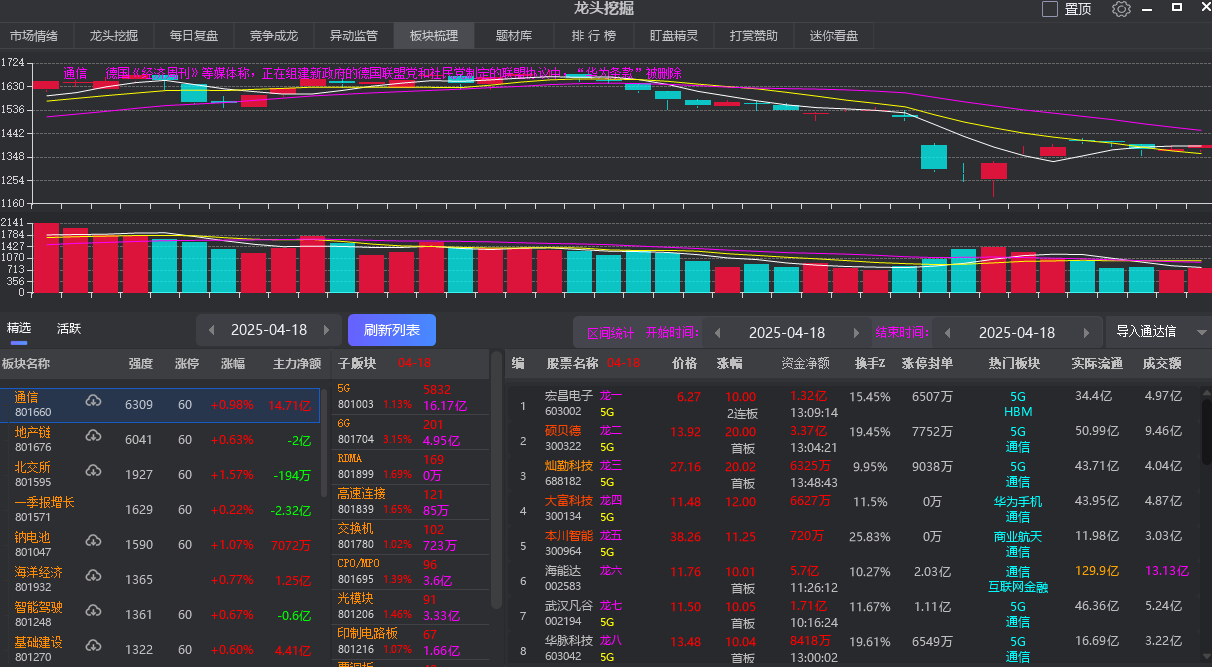
Task: Open the 迷你看盘 tab
Action: [834, 36]
